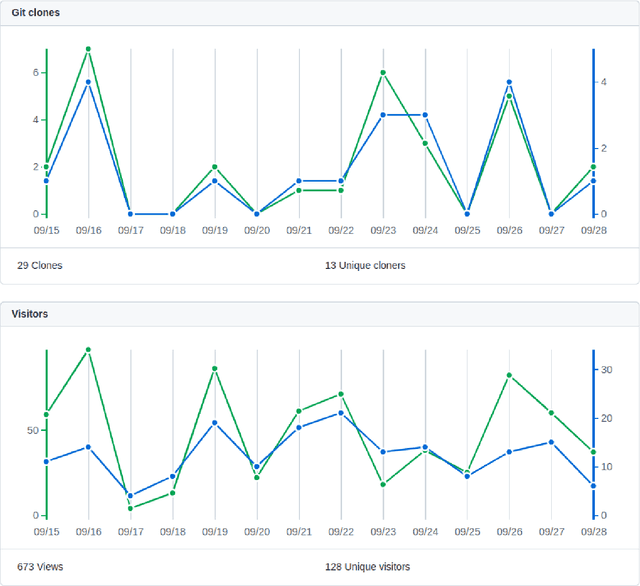Click the 13 Unique cloners total label

(365, 266)
